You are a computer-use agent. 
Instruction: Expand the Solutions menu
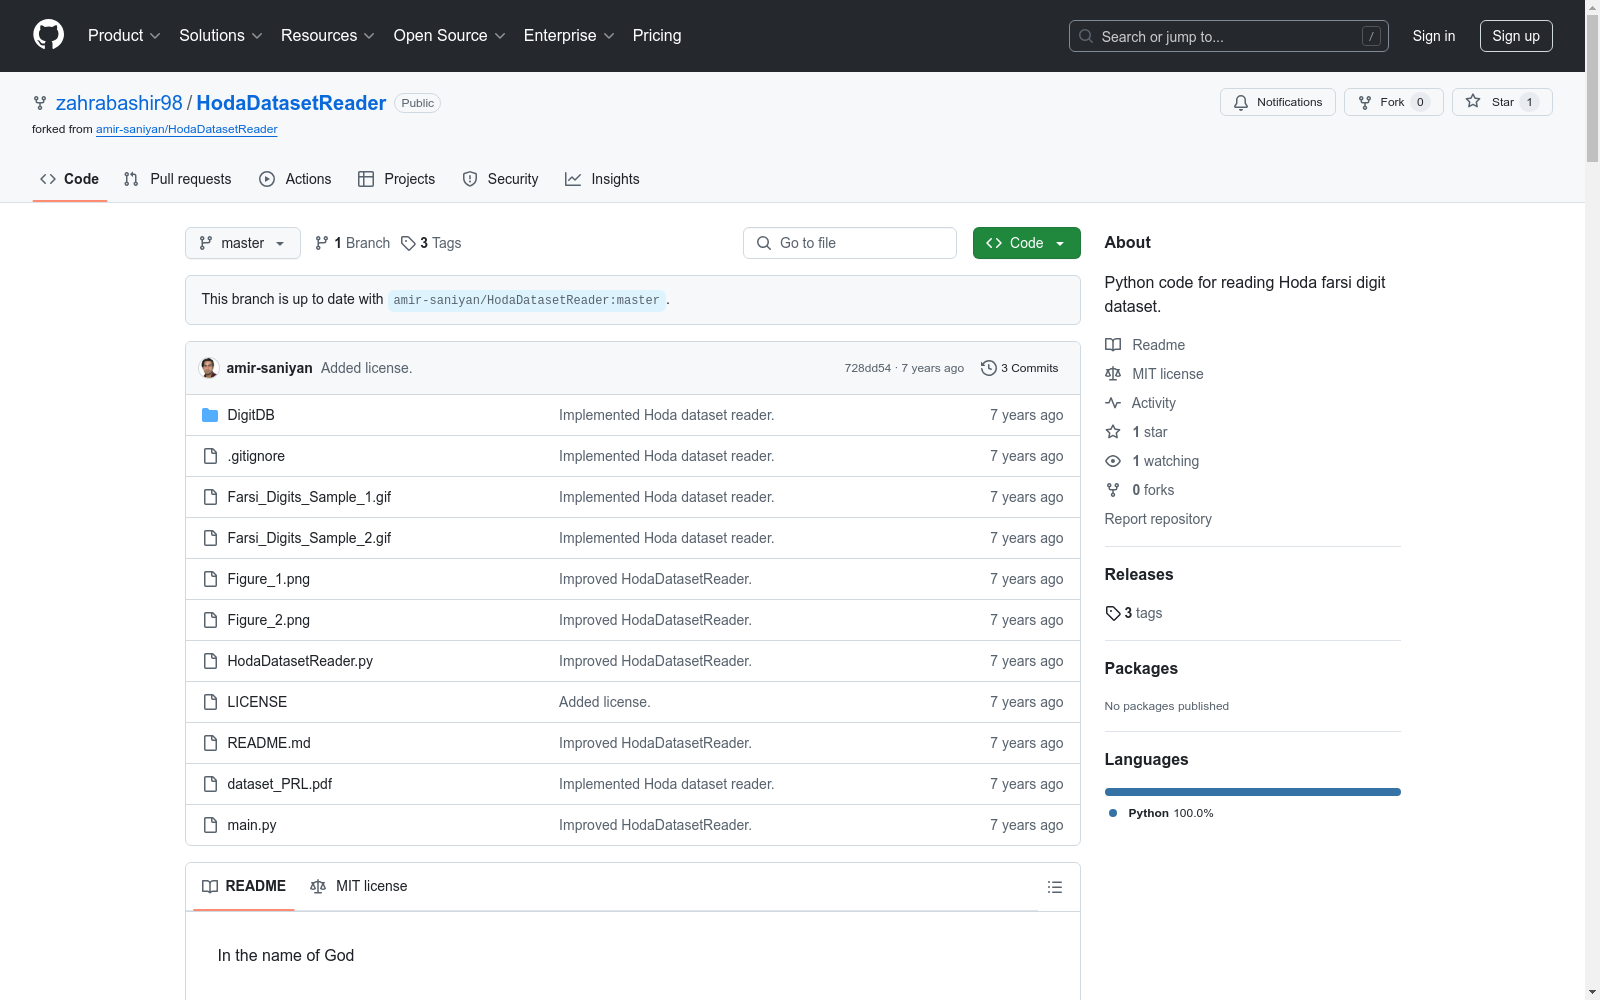[x=221, y=36]
